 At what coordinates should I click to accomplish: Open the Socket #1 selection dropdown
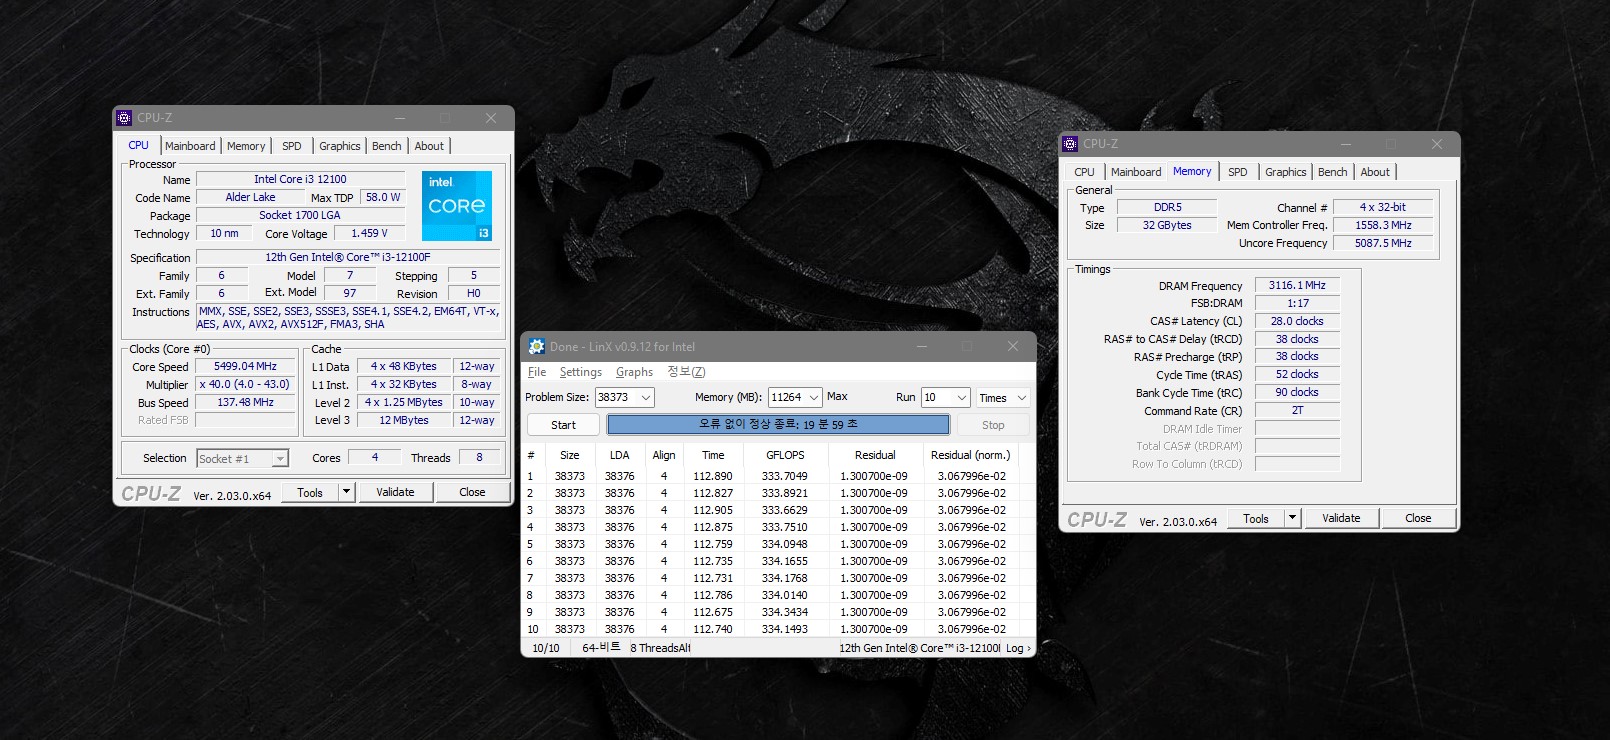[280, 458]
